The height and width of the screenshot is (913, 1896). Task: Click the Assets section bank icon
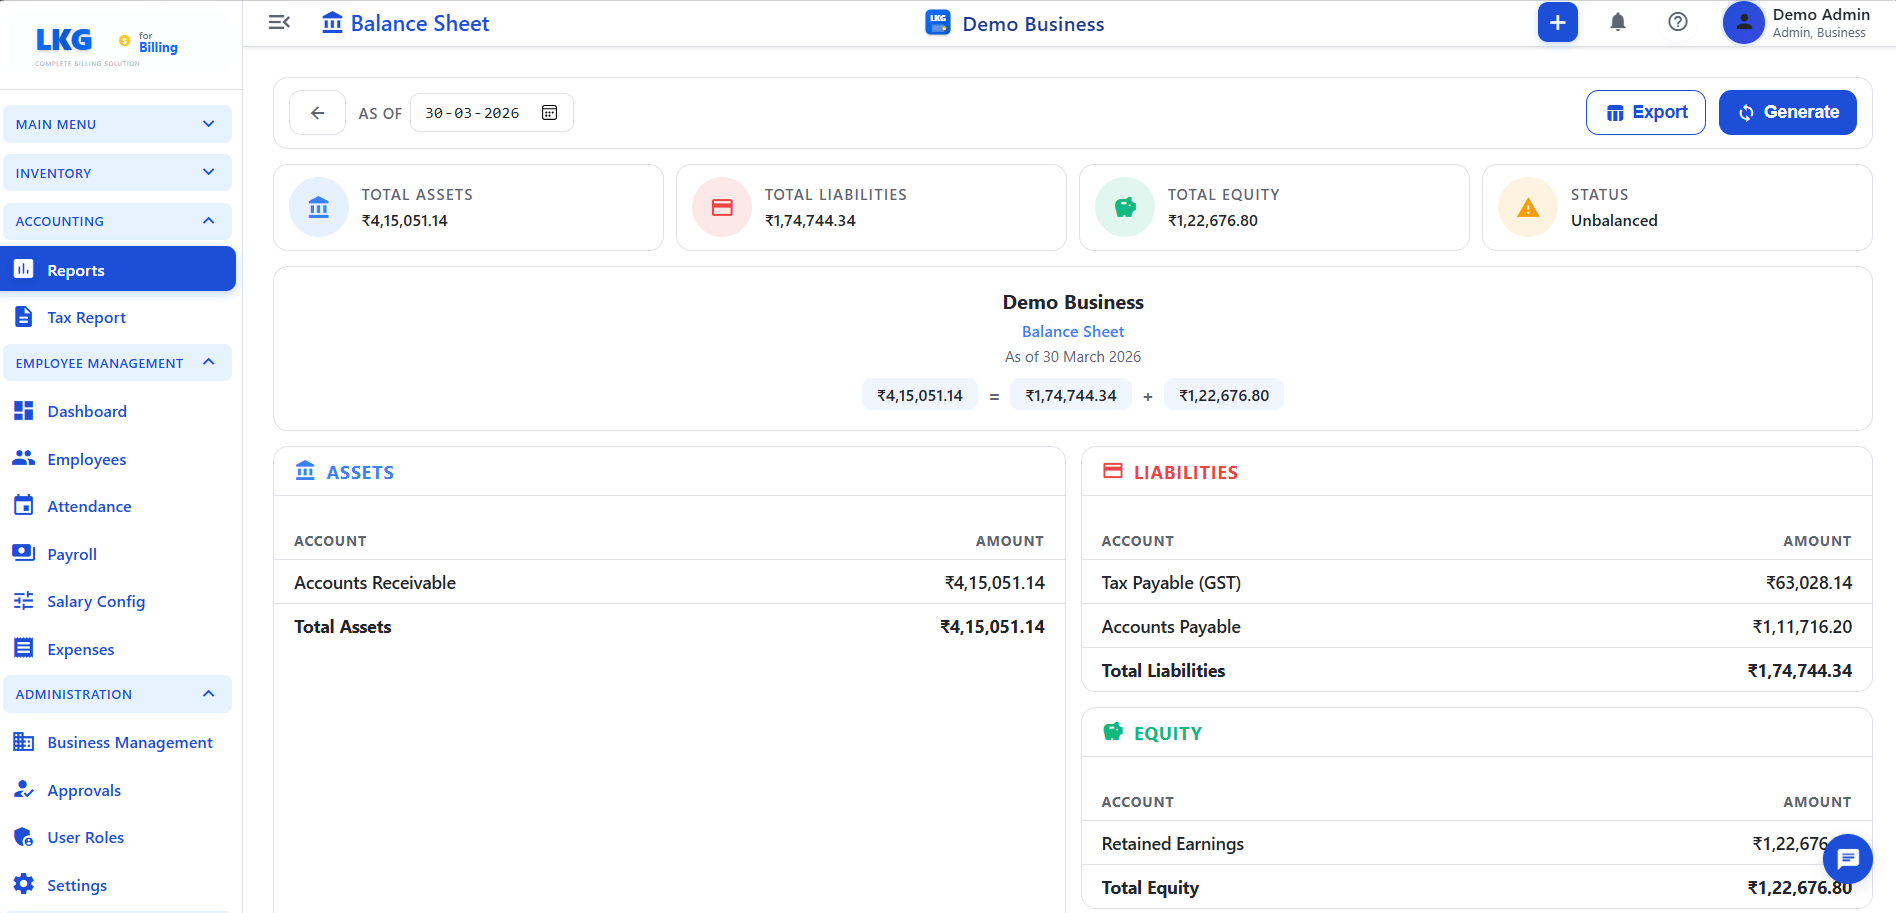tap(305, 471)
